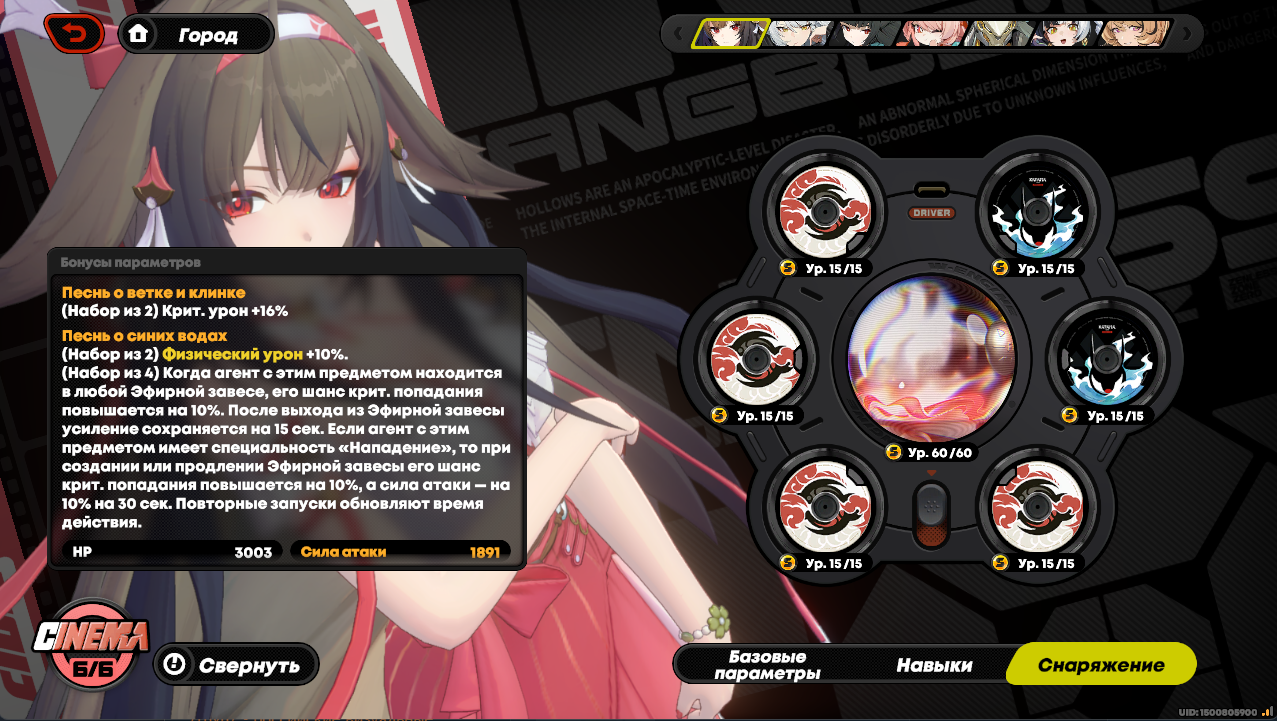Click bottom-right disc level Ур. 15/15

[x=1045, y=563]
